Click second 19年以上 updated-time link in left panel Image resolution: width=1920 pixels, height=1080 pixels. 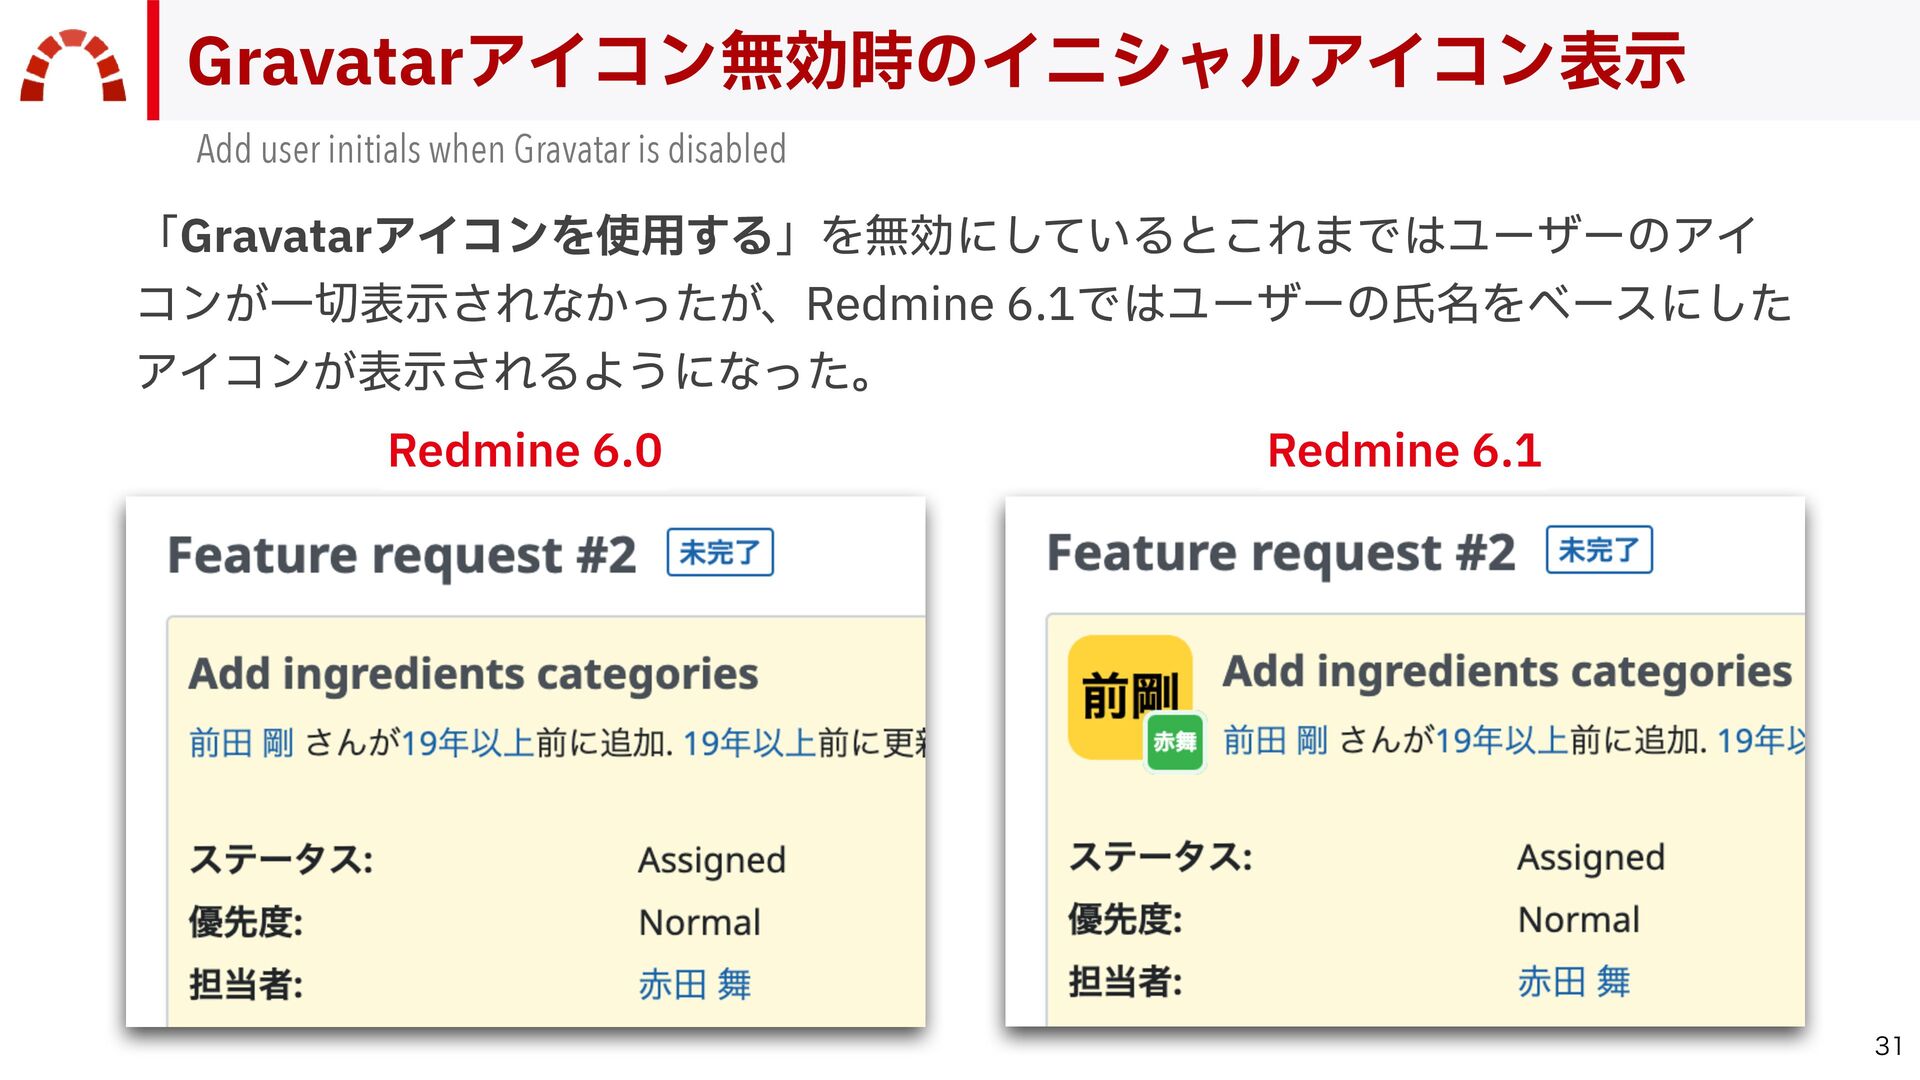pos(749,743)
